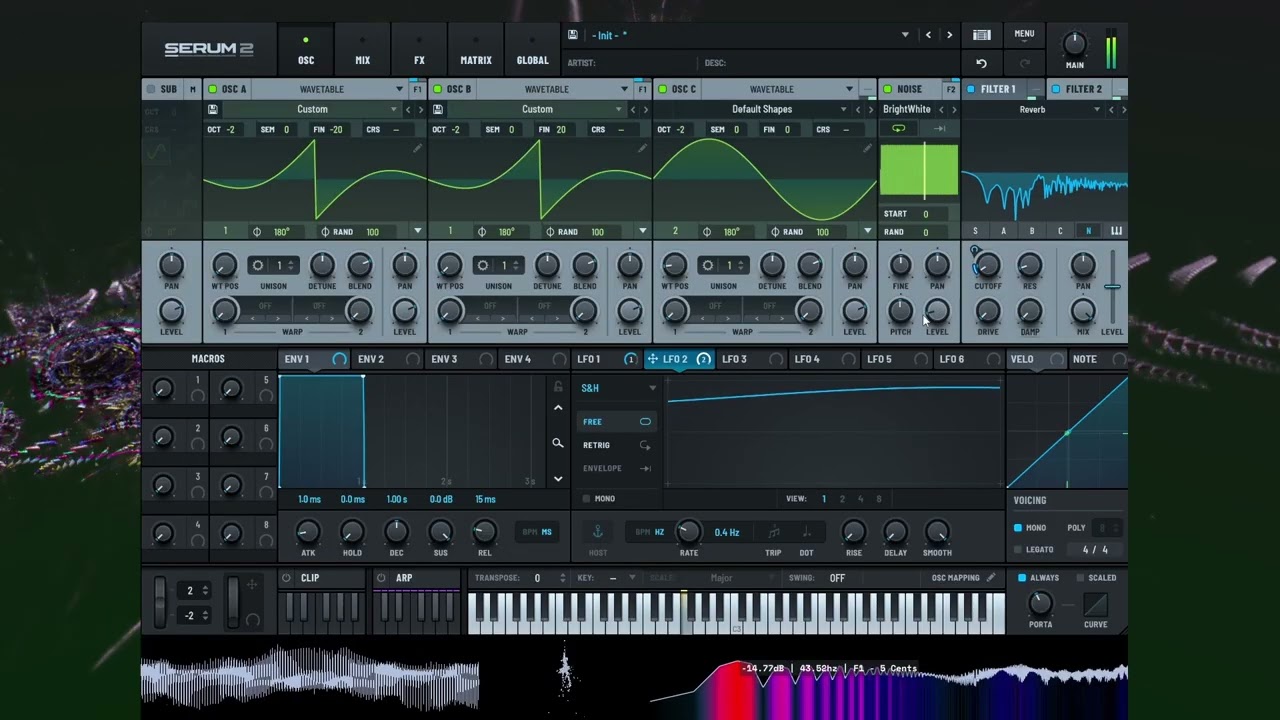Select noise one-shot arrow icon
This screenshot has height=720, width=1280.
pos(939,128)
